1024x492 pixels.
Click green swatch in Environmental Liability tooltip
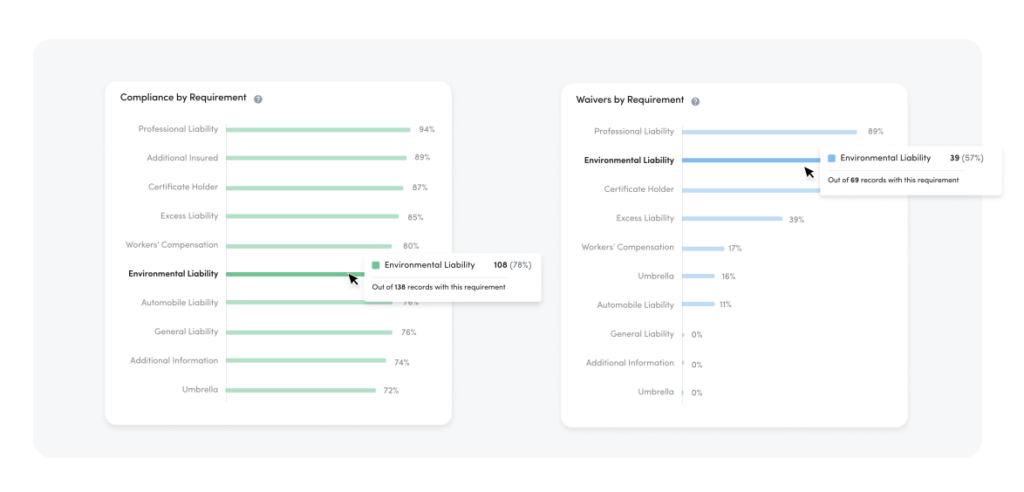click(376, 265)
